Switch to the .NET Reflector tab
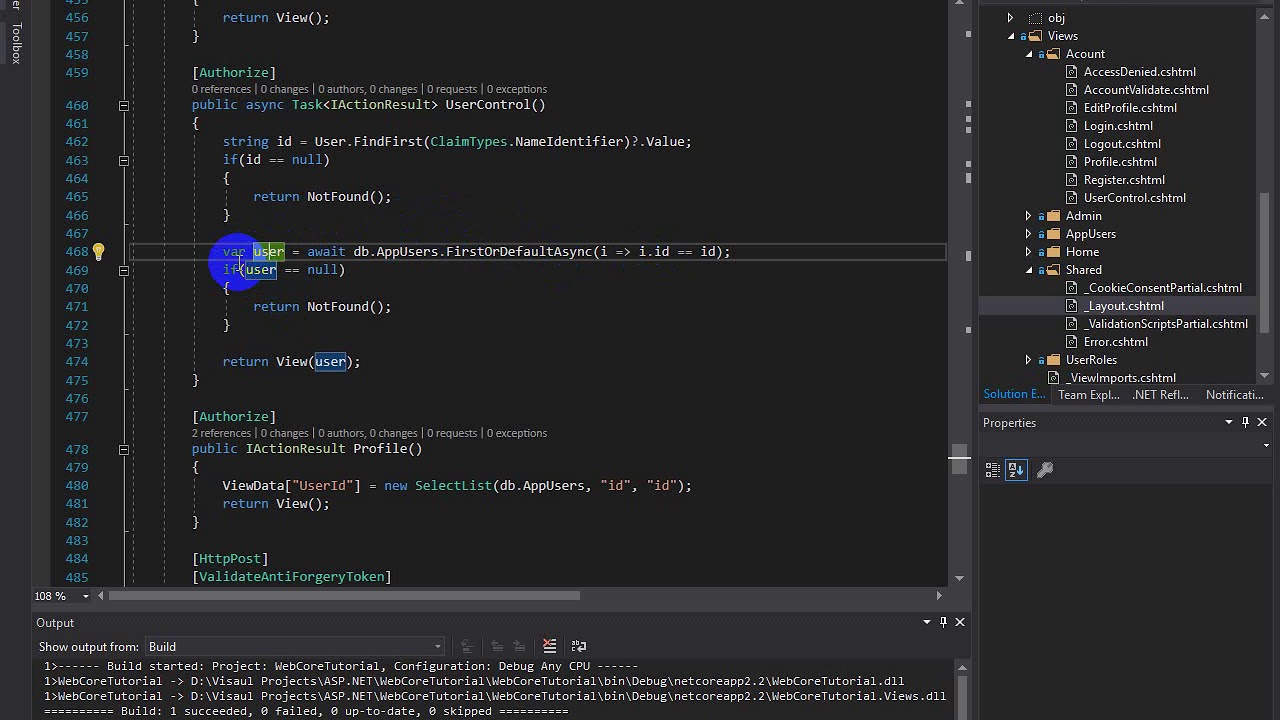This screenshot has height=720, width=1280. pyautogui.click(x=1161, y=394)
